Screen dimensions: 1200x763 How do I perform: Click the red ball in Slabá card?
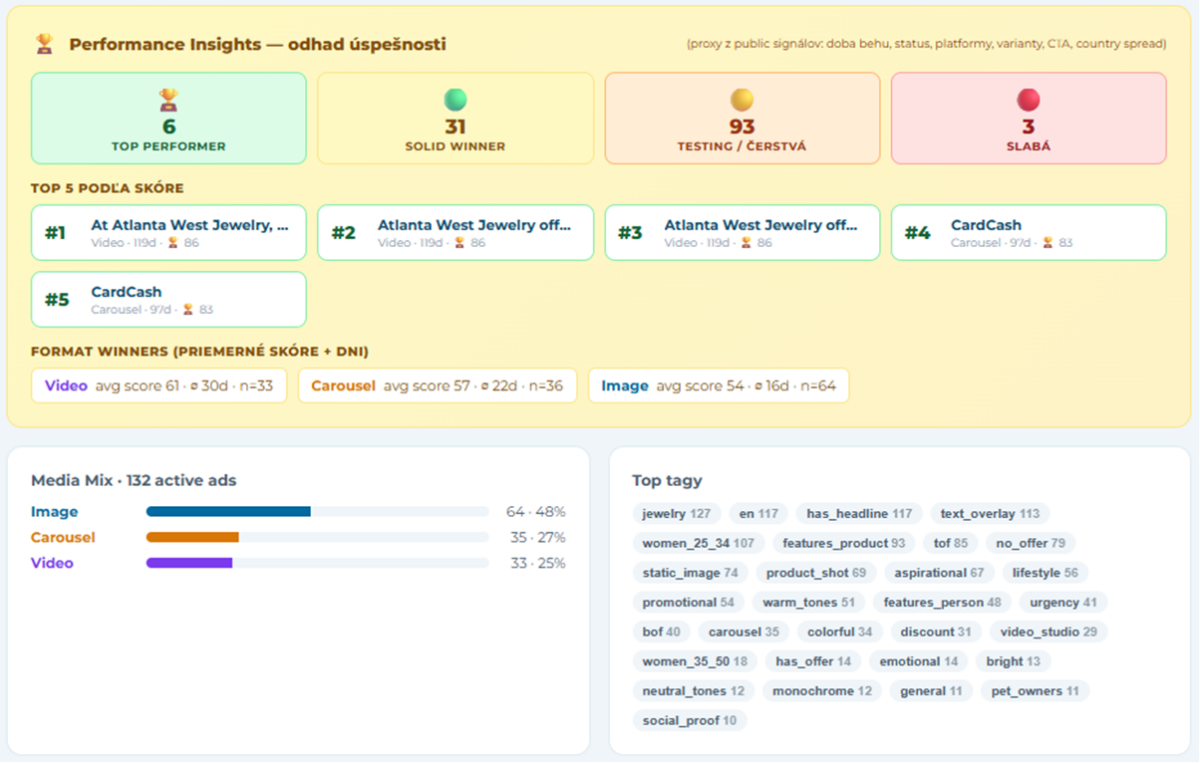point(1028,100)
